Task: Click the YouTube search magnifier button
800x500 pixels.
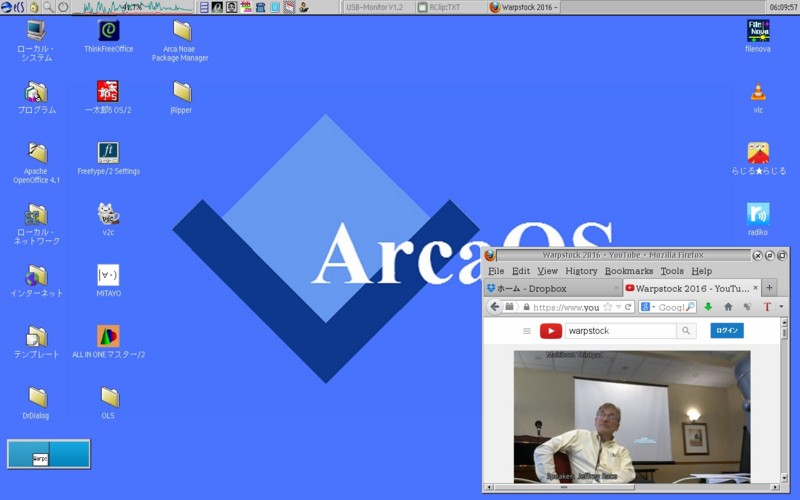Action: click(x=686, y=331)
